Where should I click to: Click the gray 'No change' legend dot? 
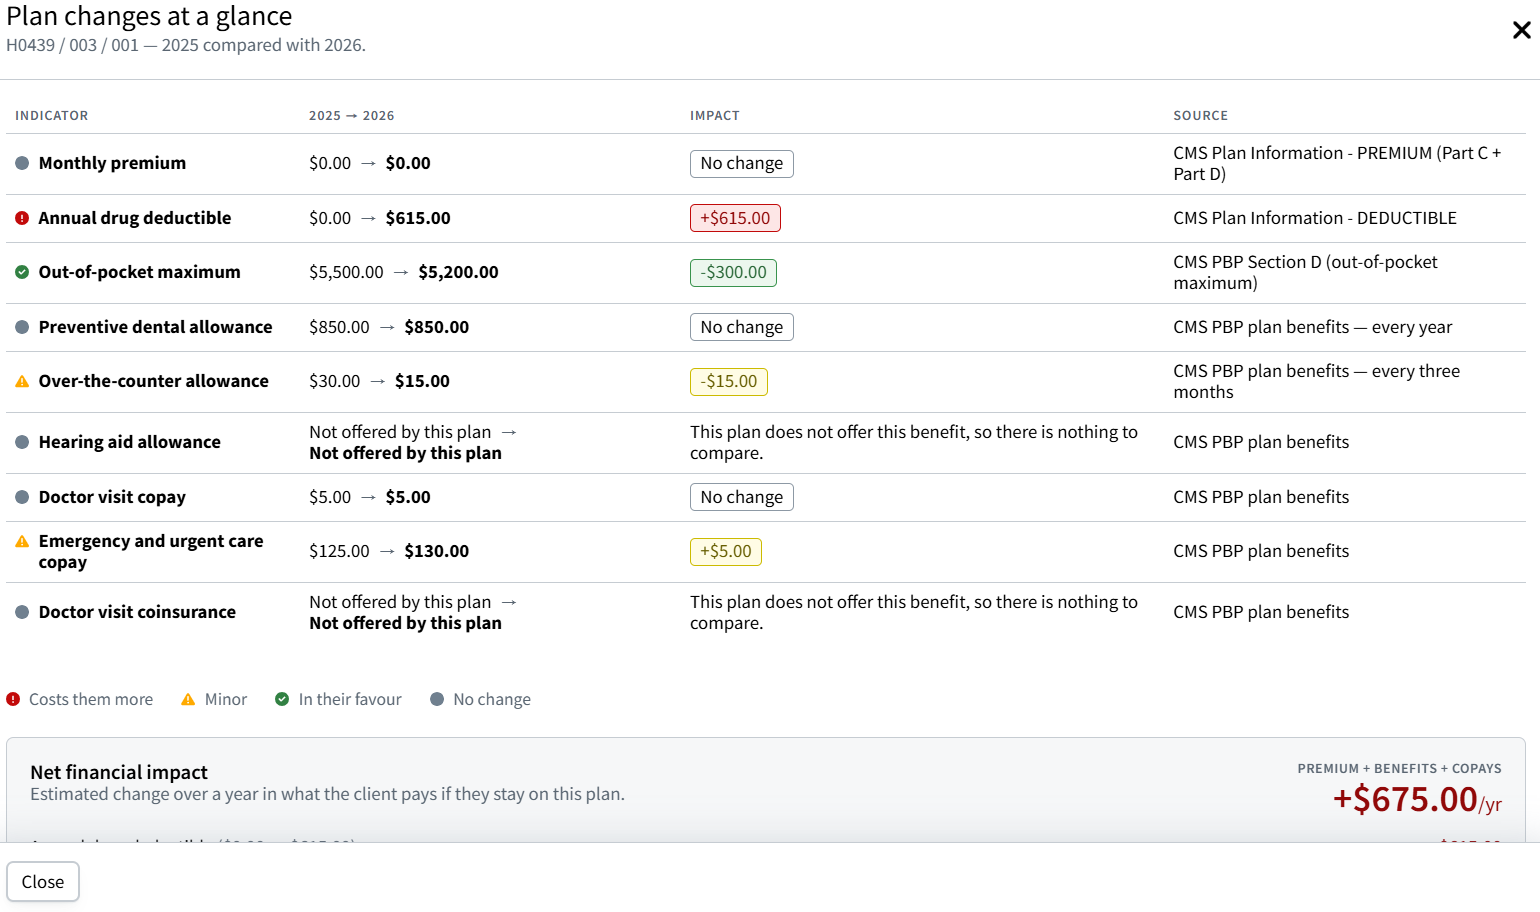(x=437, y=699)
